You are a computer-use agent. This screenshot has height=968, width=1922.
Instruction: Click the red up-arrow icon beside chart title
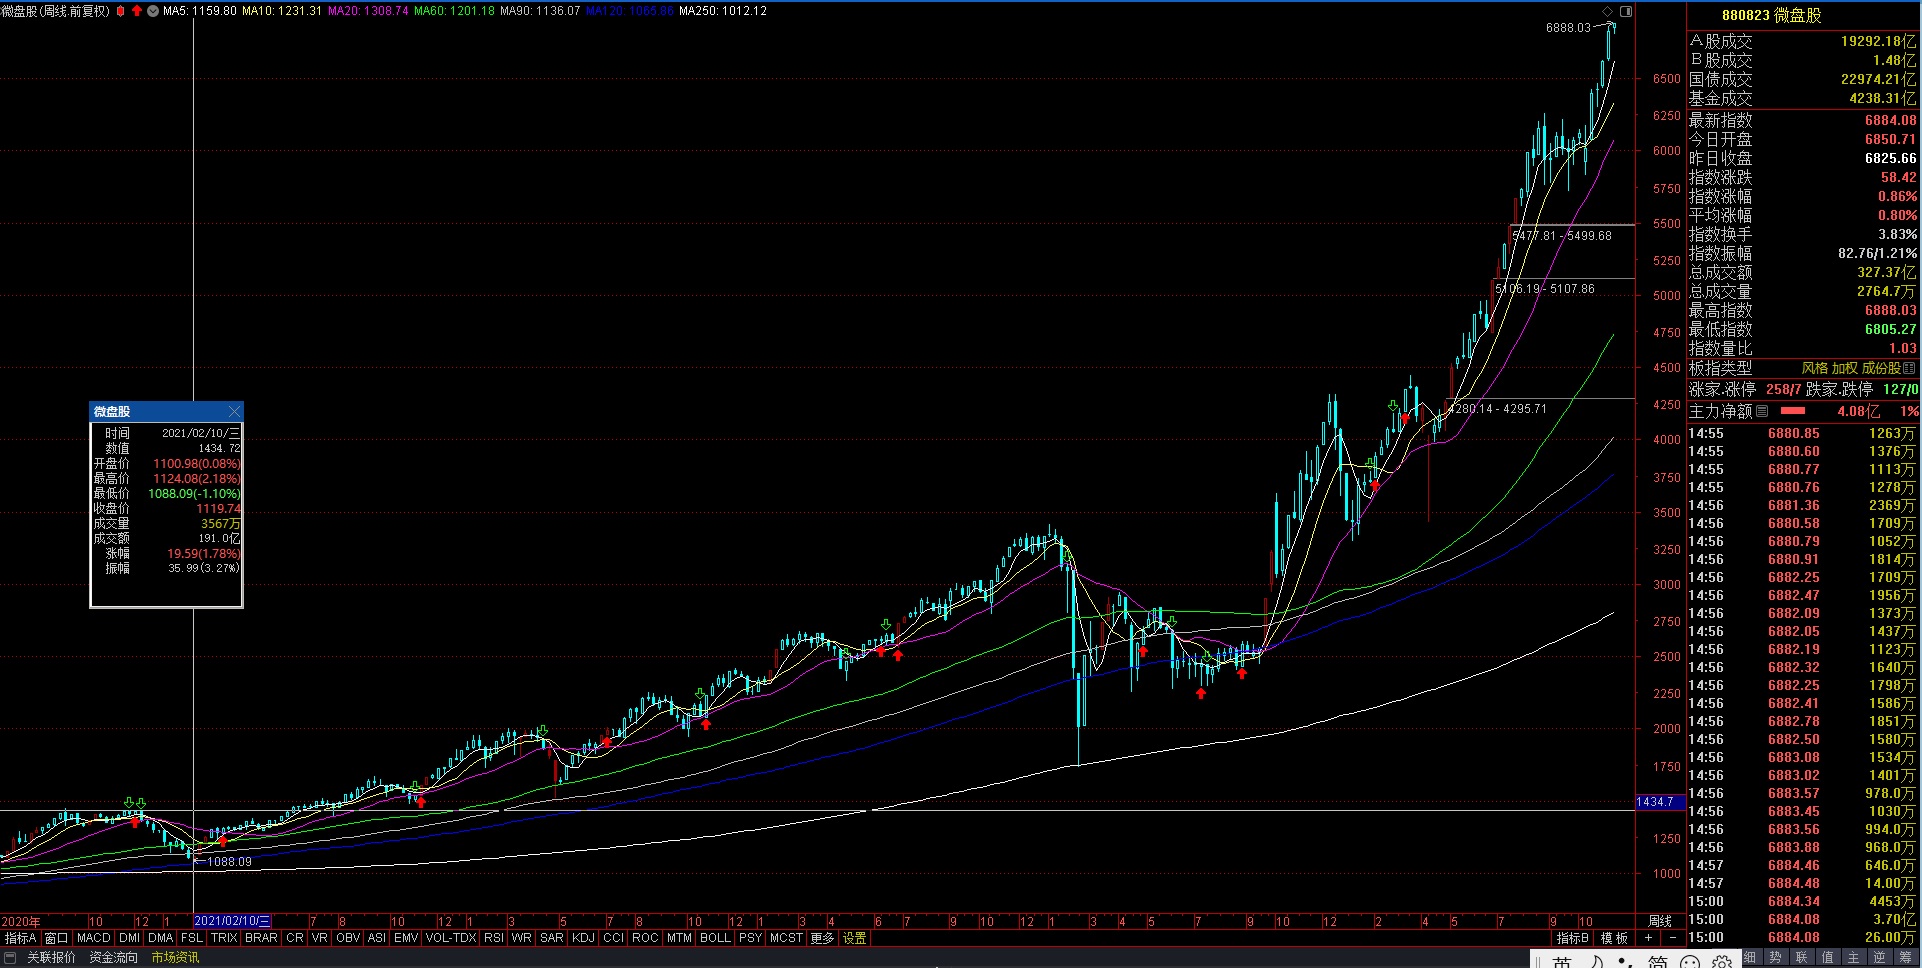point(136,11)
